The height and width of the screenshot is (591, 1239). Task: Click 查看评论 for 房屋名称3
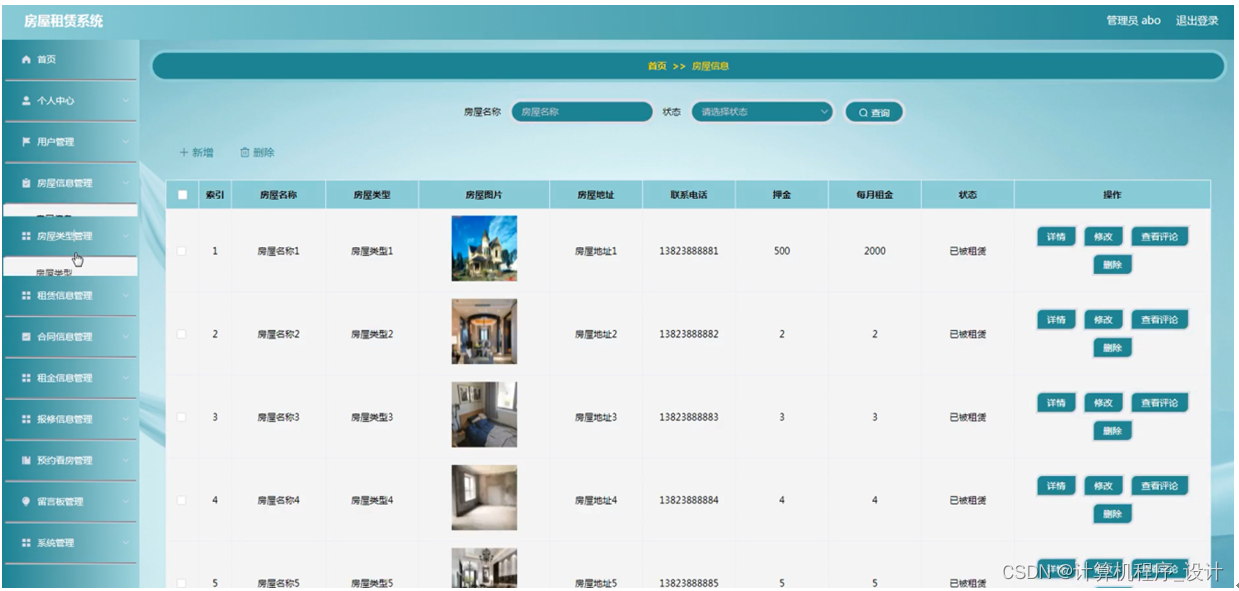1160,403
